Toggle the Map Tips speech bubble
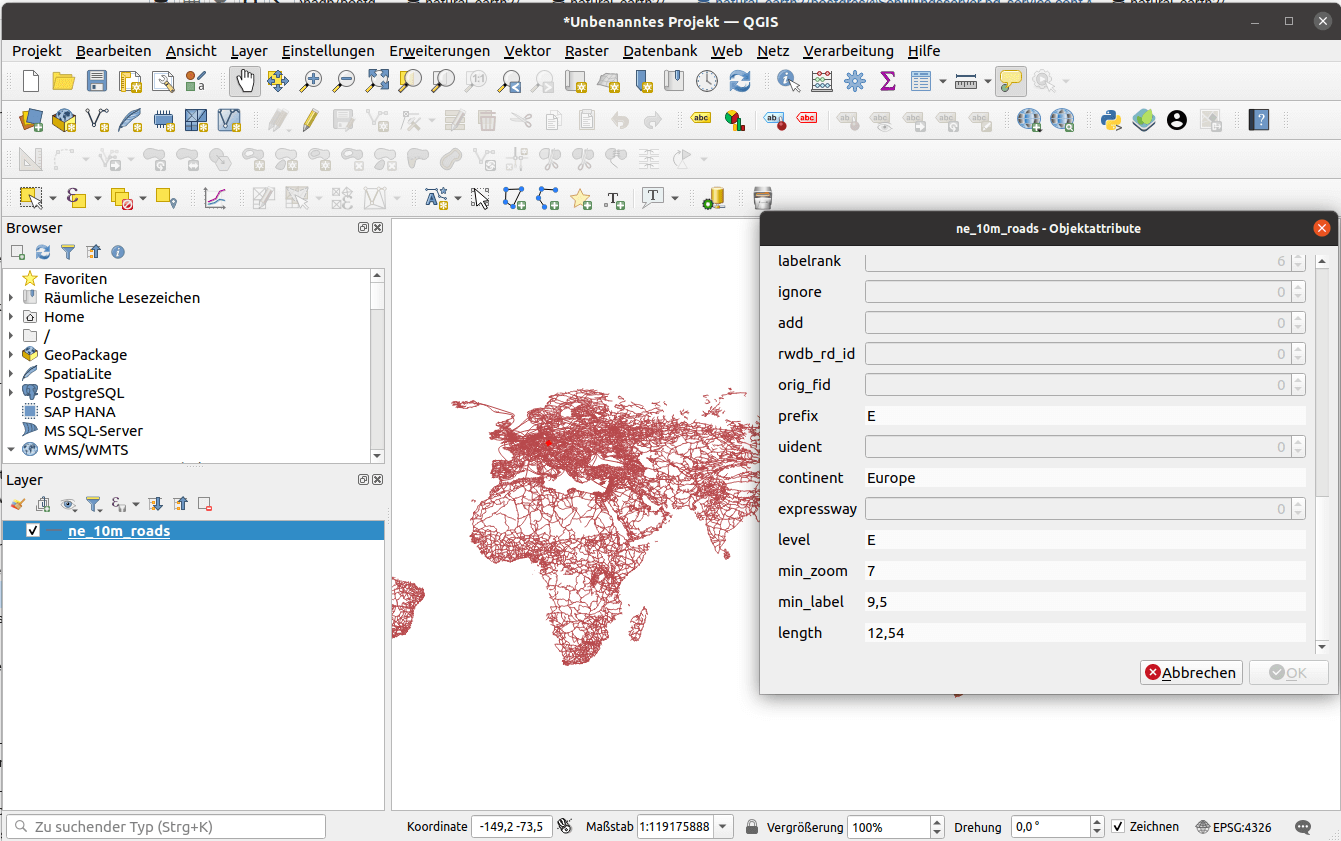The height and width of the screenshot is (841, 1341). tap(1011, 81)
